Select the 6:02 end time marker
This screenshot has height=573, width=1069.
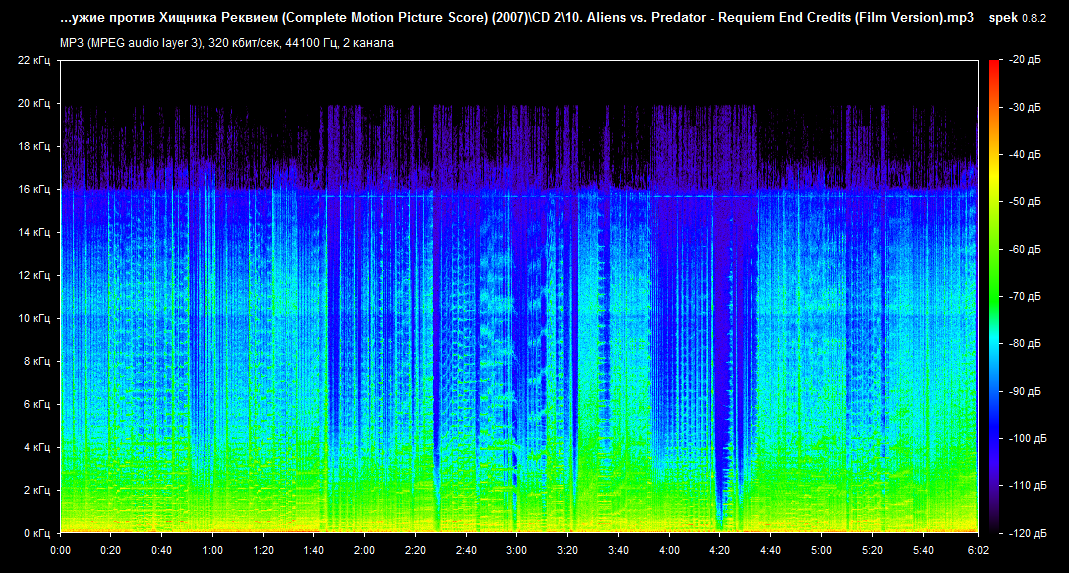[977, 550]
